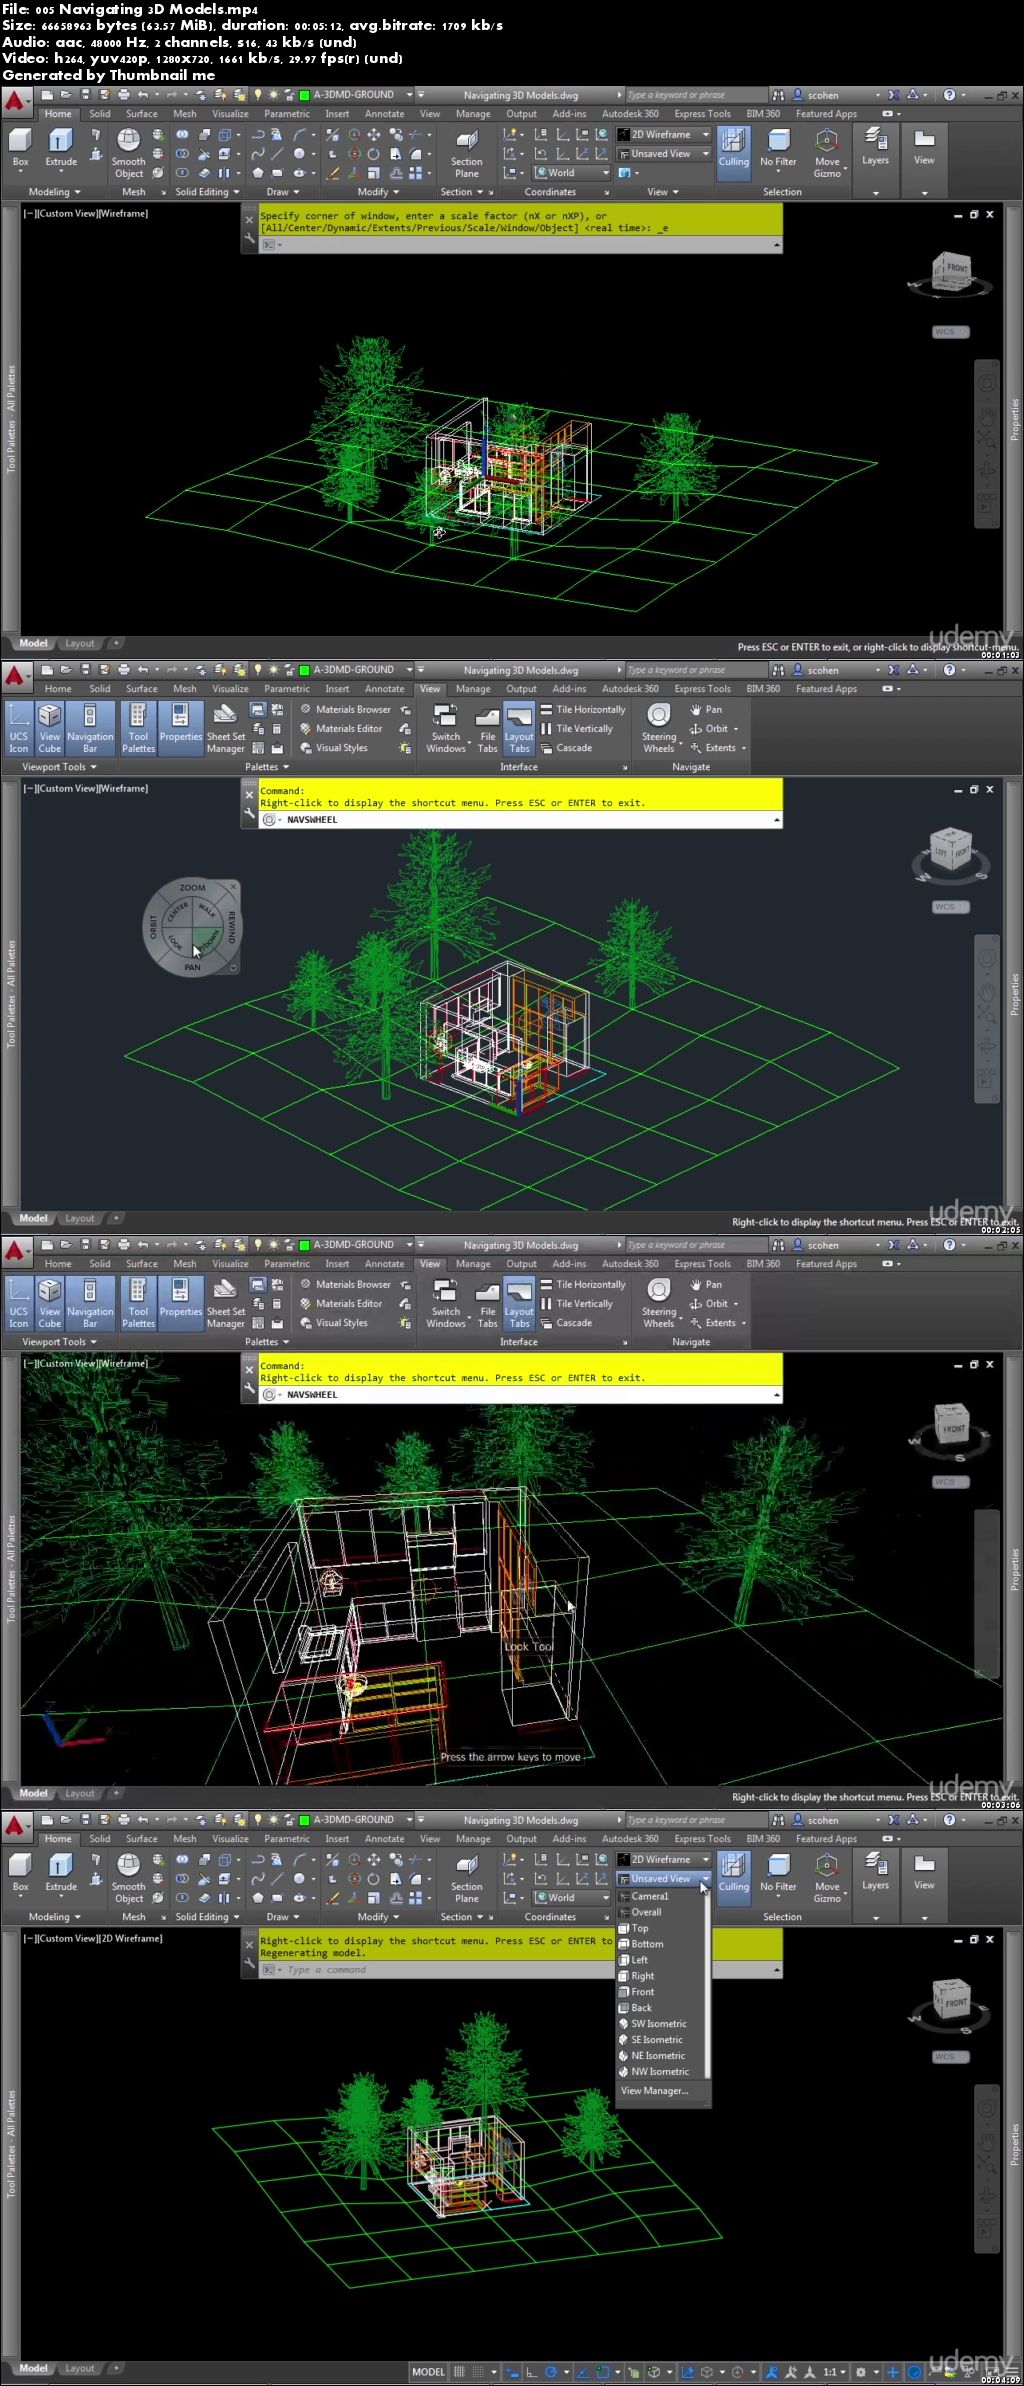Click Switch Windows in the second frame
The width and height of the screenshot is (1024, 2386).
[446, 728]
